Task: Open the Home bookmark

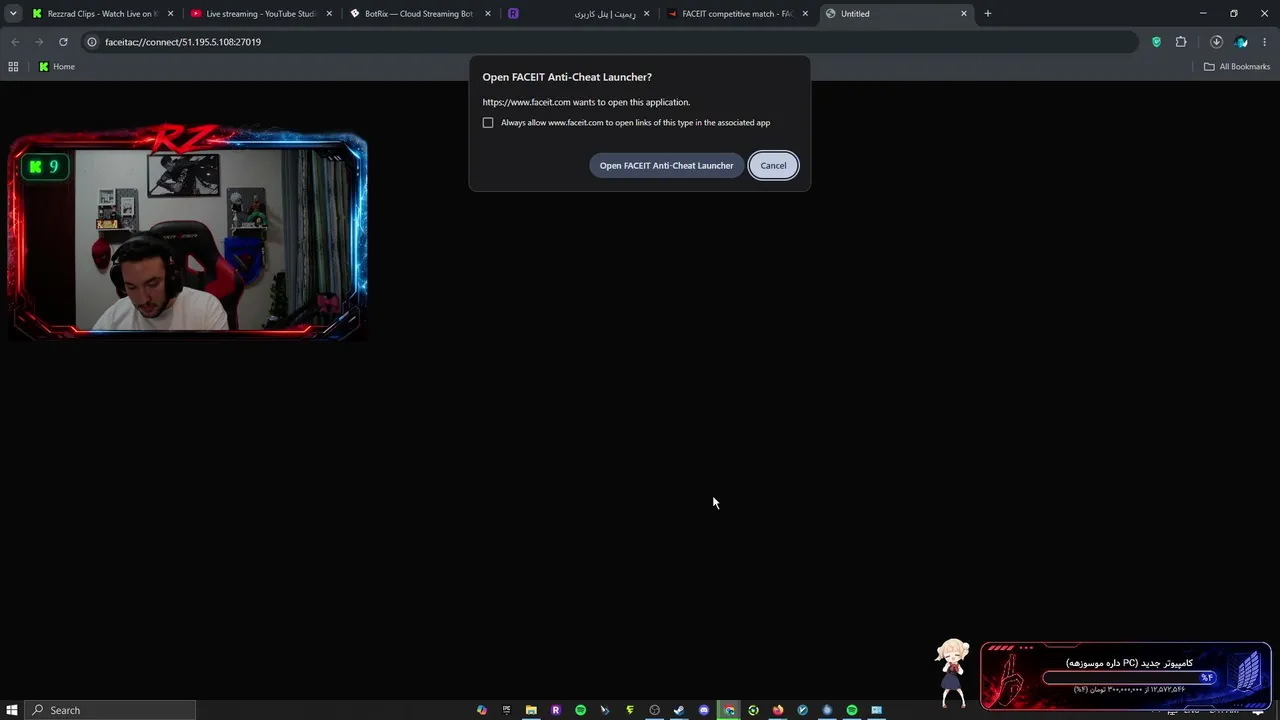Action: tap(57, 67)
